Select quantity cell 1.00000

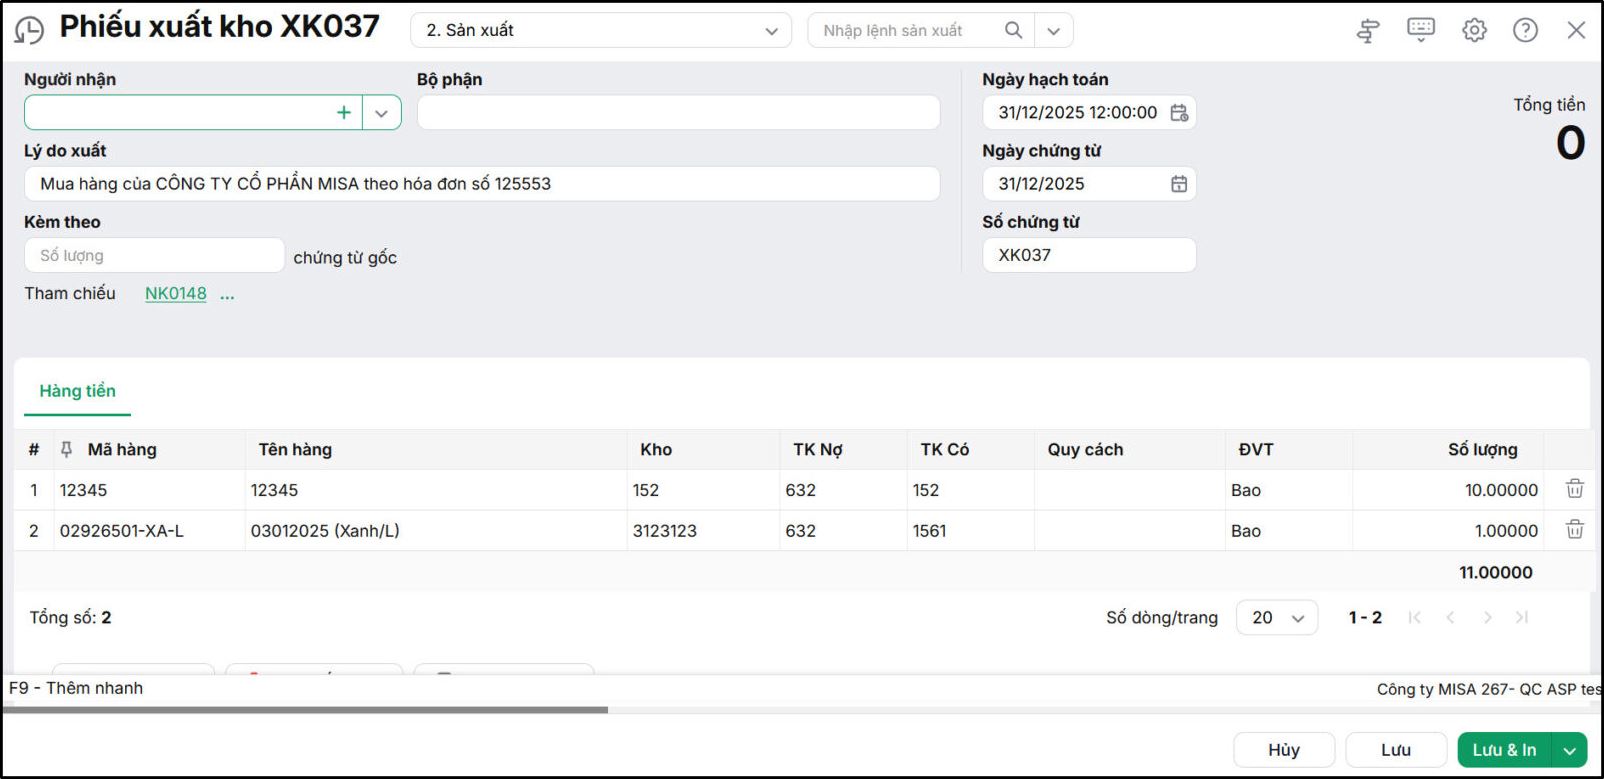[1448, 530]
